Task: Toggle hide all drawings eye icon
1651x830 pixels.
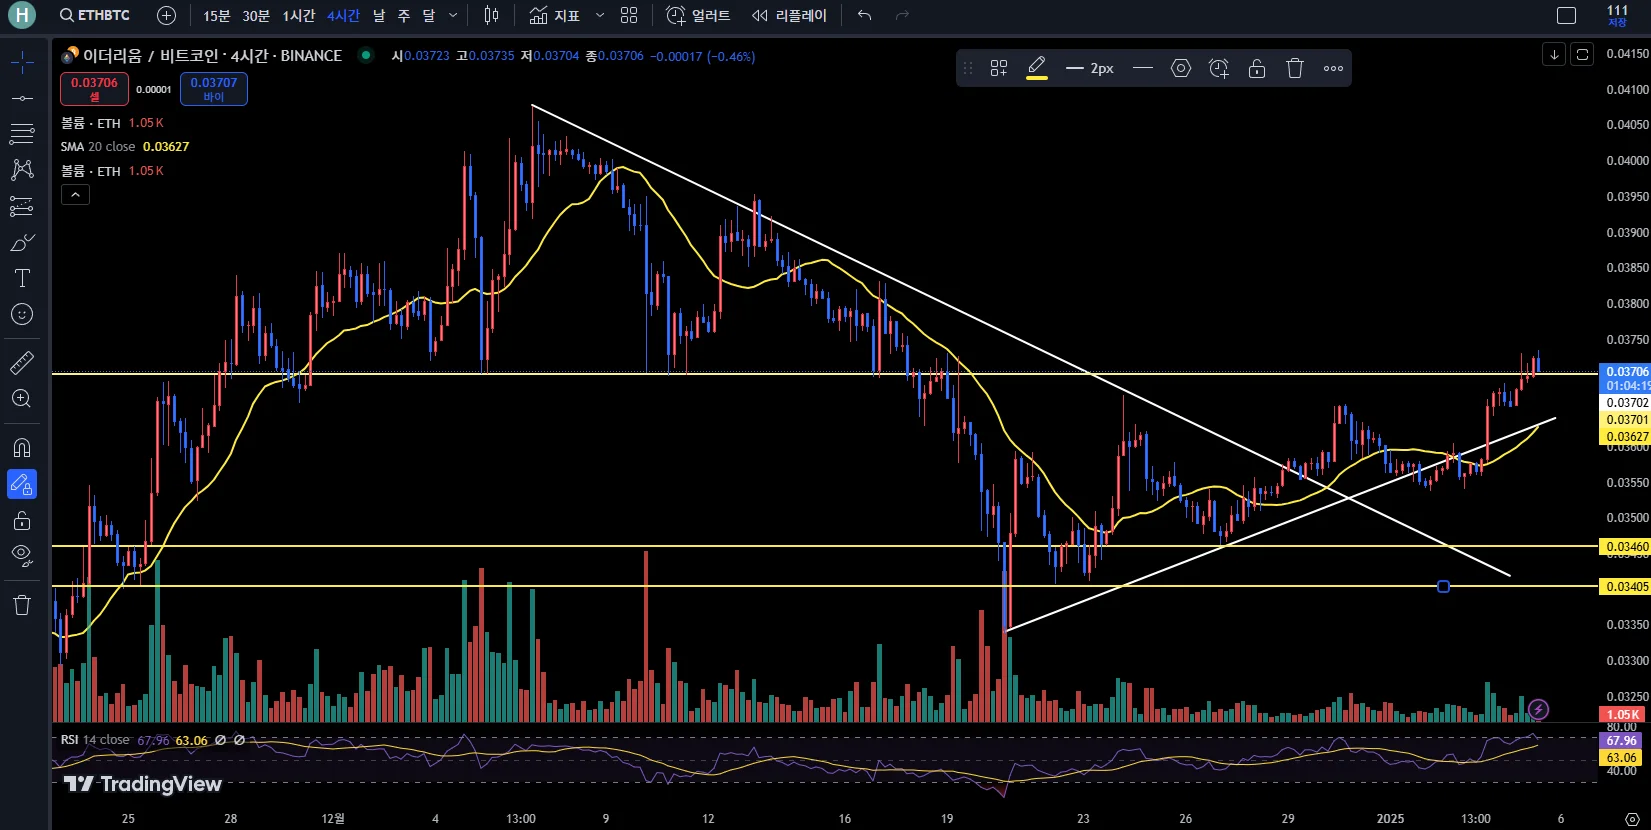Action: 22,555
